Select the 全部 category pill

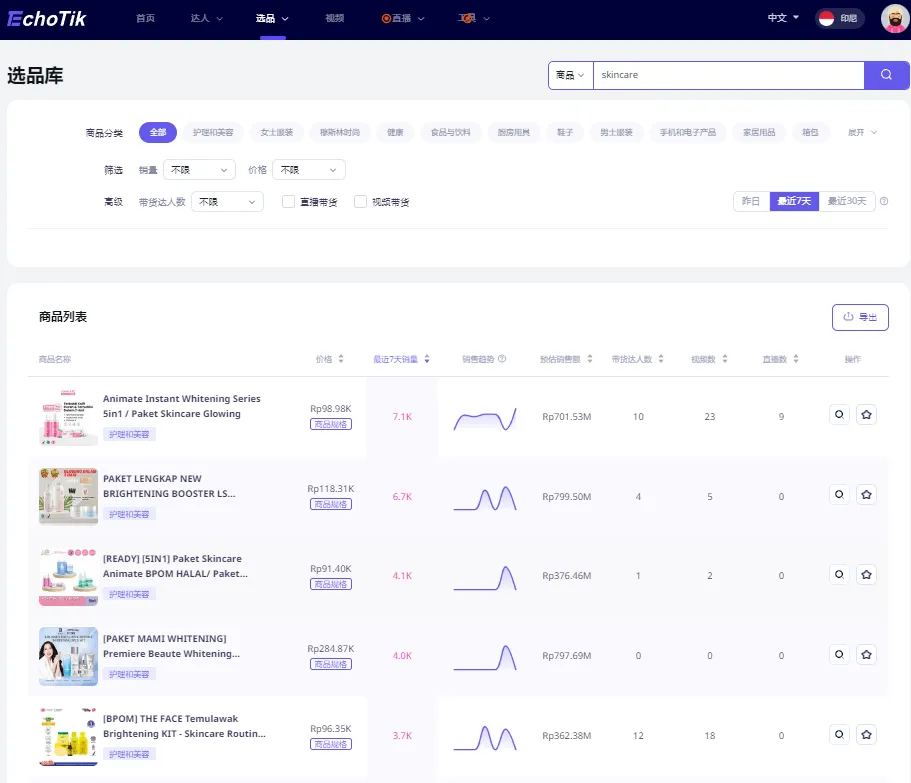(157, 132)
